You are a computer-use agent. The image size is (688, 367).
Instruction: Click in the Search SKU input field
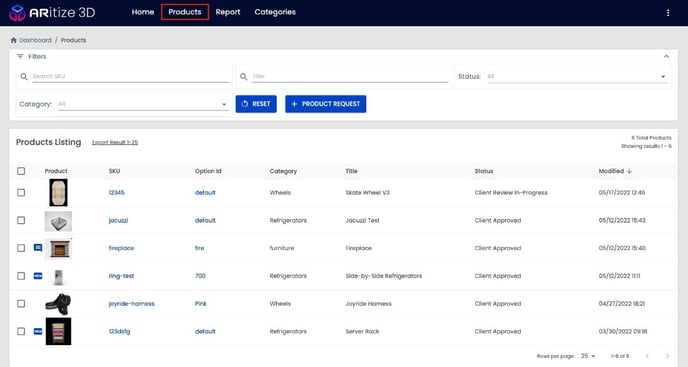[131, 76]
